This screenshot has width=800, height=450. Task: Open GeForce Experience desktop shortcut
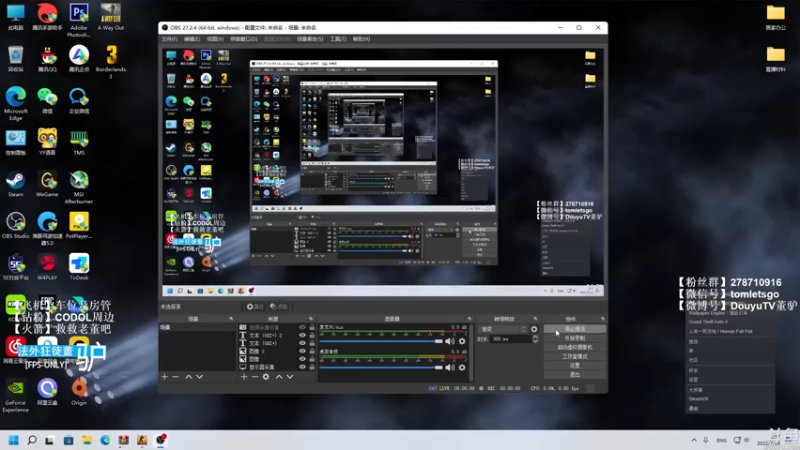pos(15,395)
